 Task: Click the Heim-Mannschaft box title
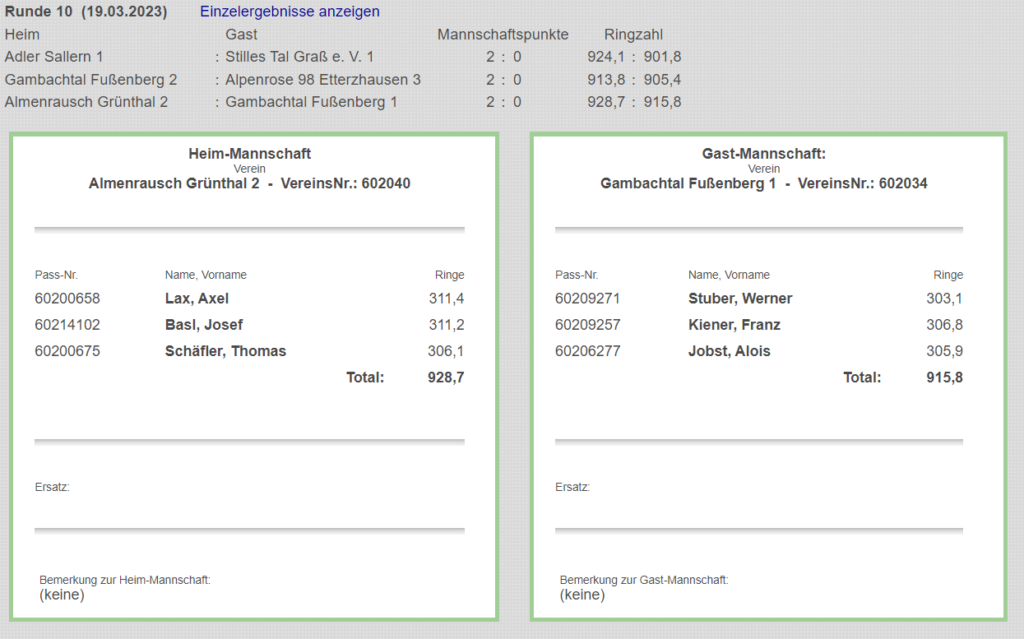click(x=250, y=154)
